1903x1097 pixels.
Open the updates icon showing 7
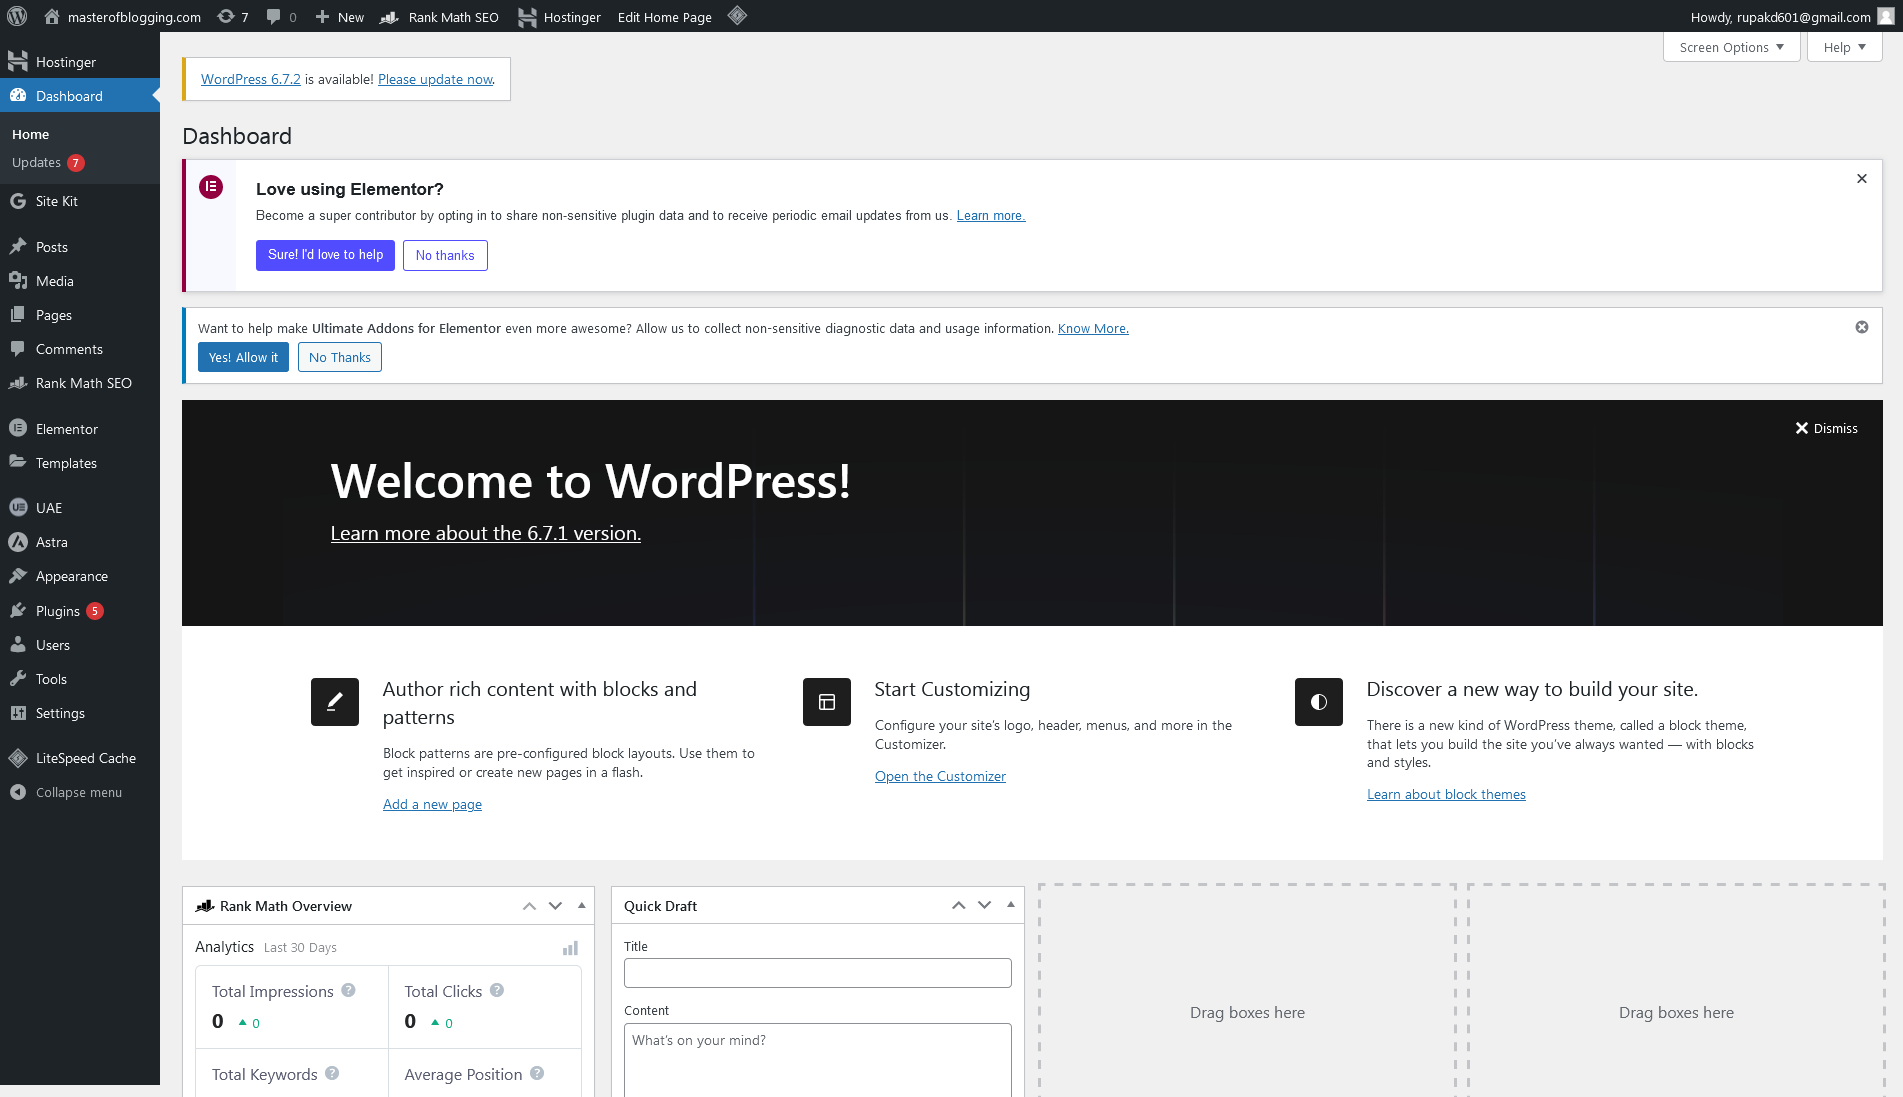(x=233, y=16)
